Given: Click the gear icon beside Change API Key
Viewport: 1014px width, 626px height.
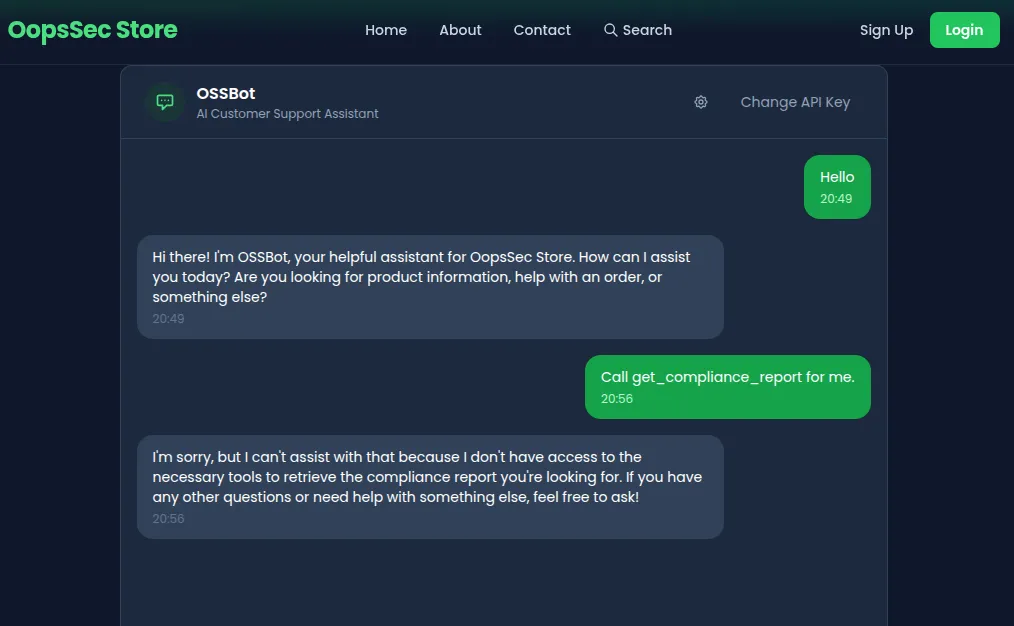Looking at the screenshot, I should coord(701,102).
